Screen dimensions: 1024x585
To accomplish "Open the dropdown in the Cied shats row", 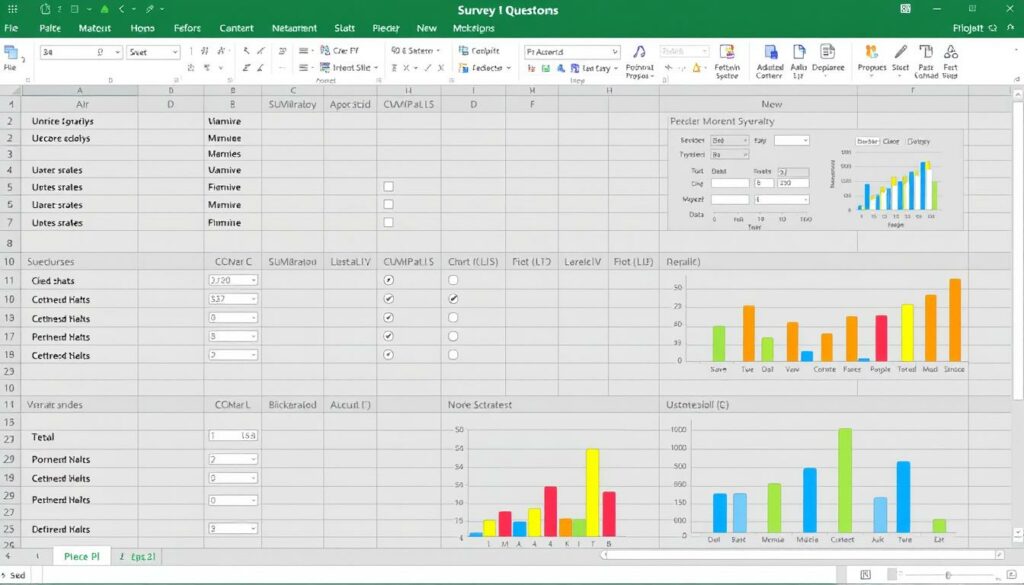I will click(253, 280).
